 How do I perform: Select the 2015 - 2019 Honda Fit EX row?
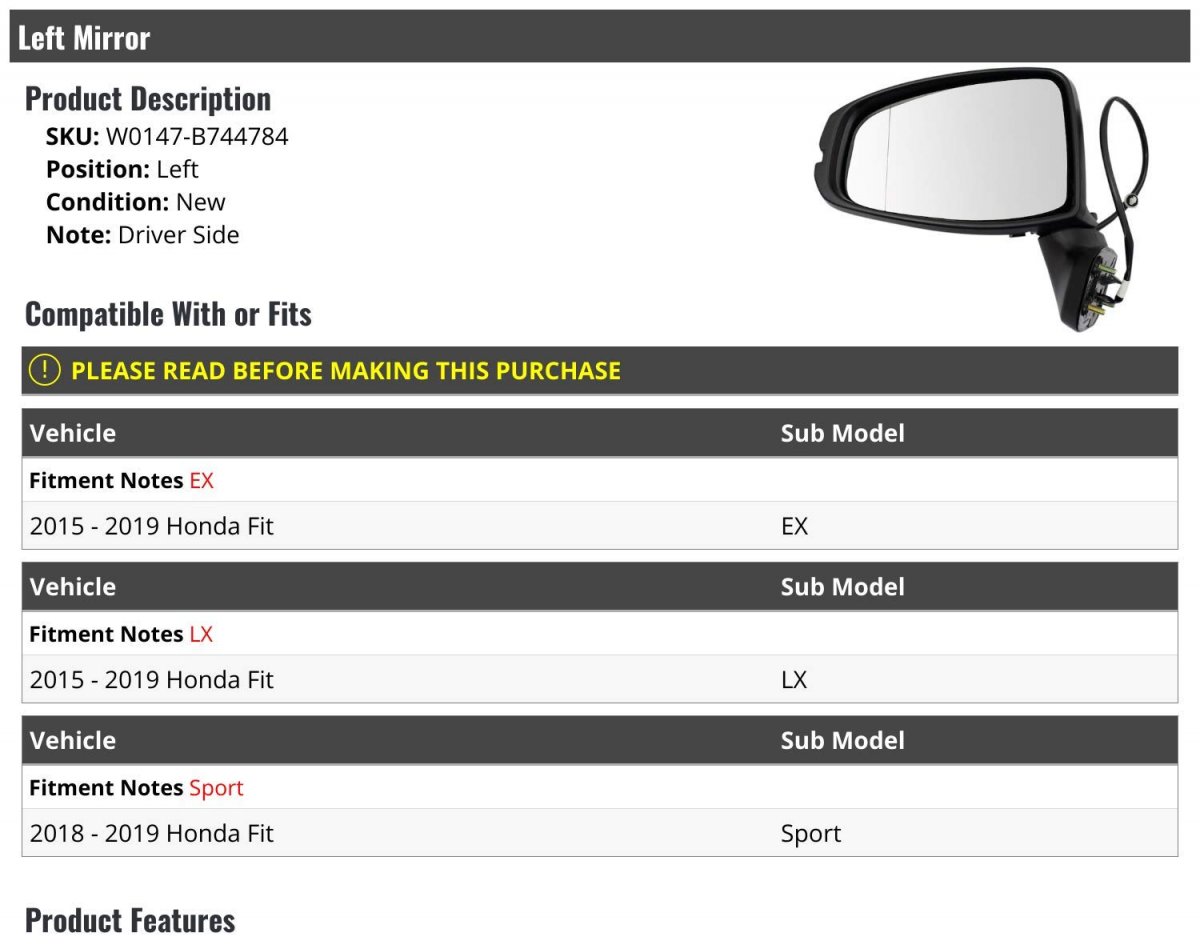click(600, 526)
